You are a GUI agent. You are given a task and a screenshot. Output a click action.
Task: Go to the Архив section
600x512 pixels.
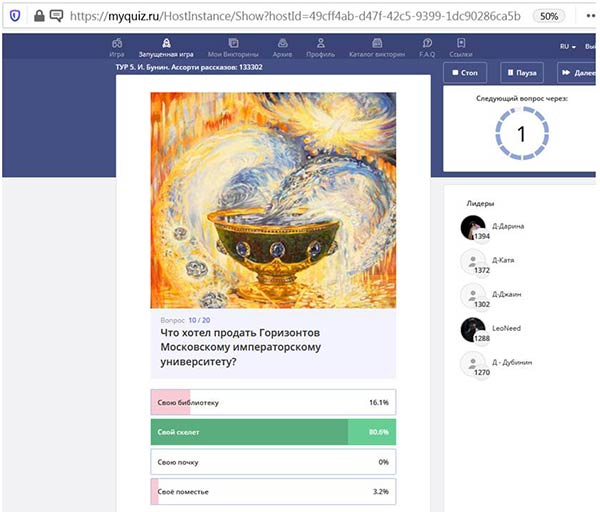coord(282,47)
